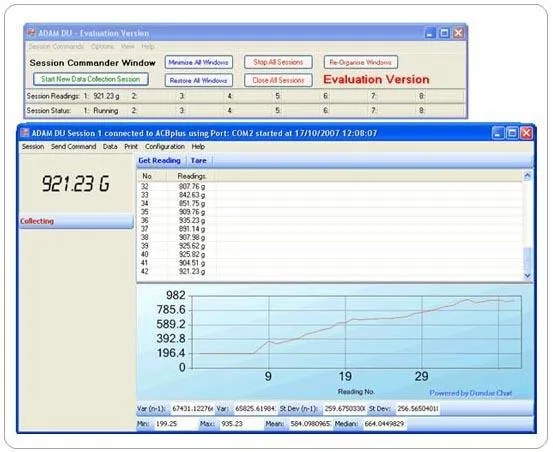Minimize the Session 1 window

498,133
